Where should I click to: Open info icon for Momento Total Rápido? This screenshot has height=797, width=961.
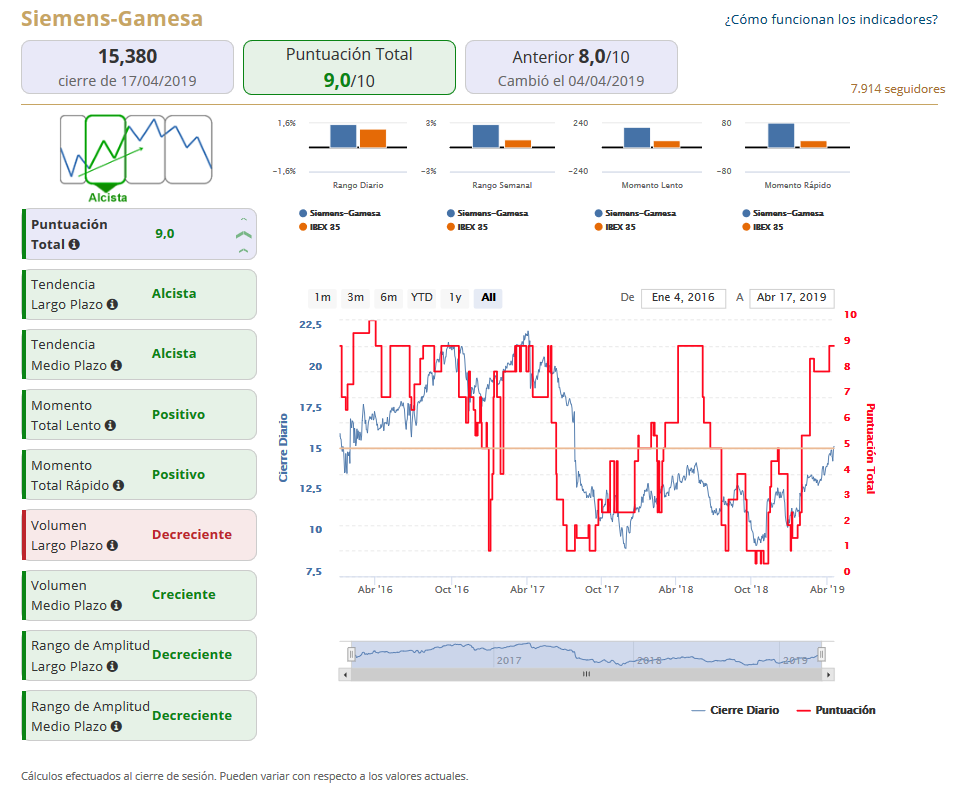point(118,486)
